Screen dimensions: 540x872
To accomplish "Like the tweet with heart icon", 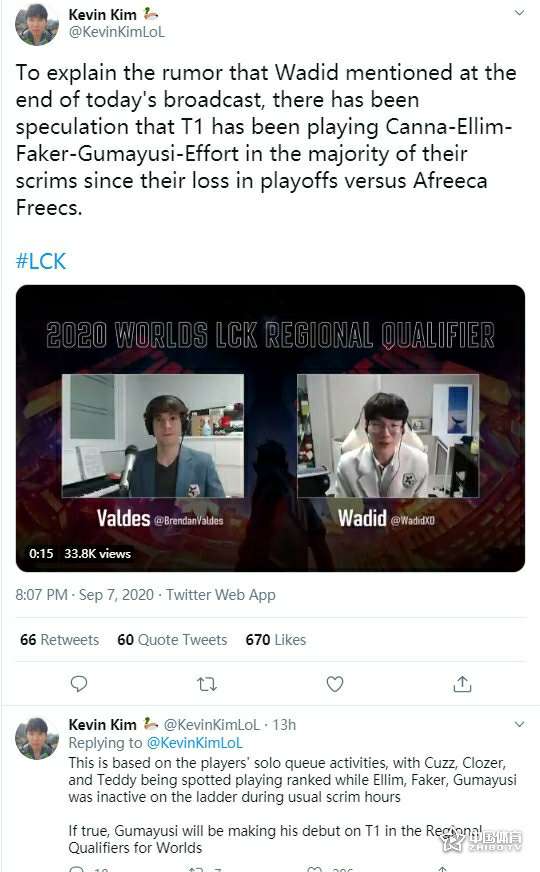I will pyautogui.click(x=335, y=683).
